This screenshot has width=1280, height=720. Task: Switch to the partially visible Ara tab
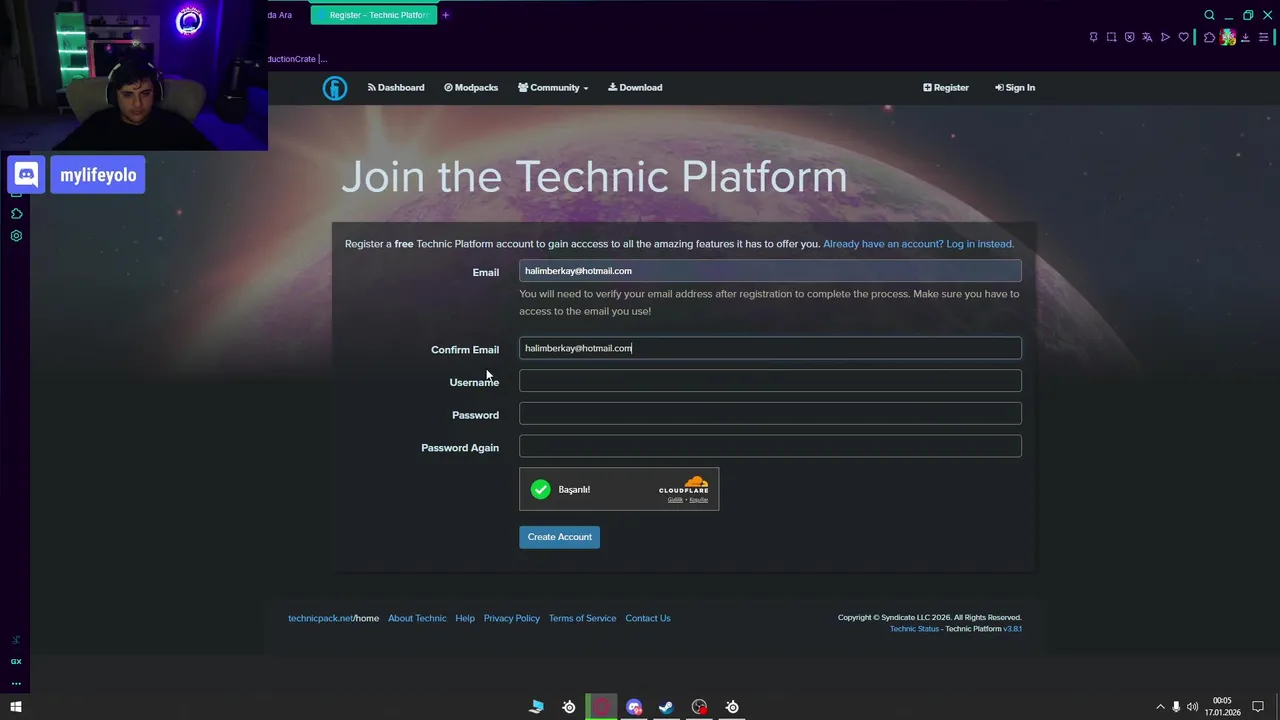[x=280, y=15]
